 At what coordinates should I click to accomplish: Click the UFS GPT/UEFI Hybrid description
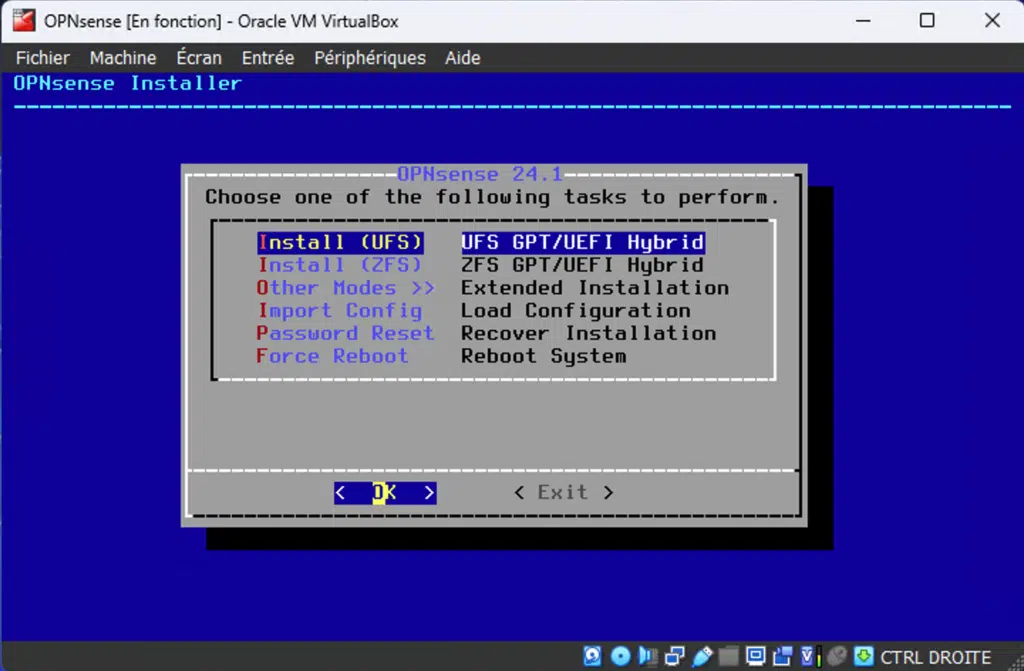(583, 242)
